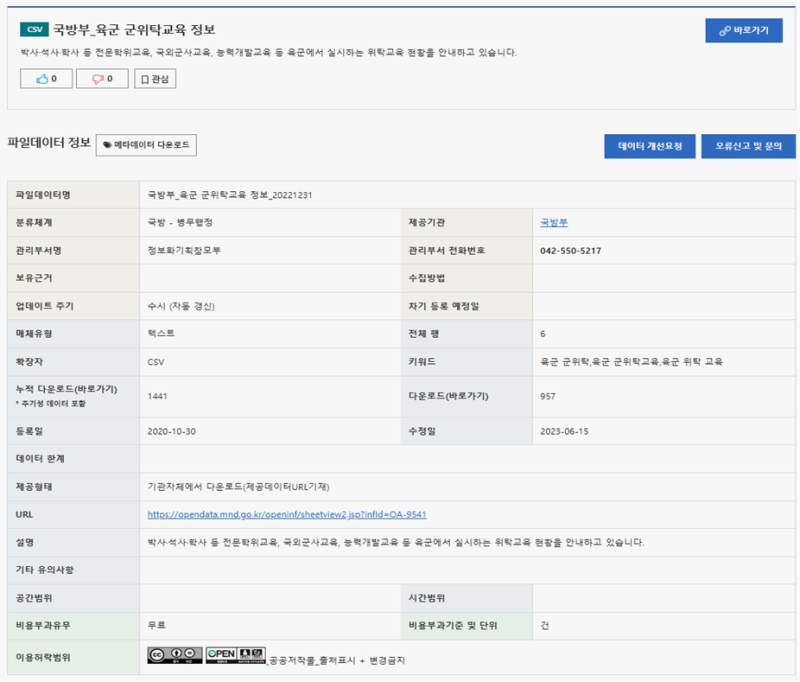The width and height of the screenshot is (800, 682).
Task: Toggle the 관심 bookmark button
Action: (156, 78)
